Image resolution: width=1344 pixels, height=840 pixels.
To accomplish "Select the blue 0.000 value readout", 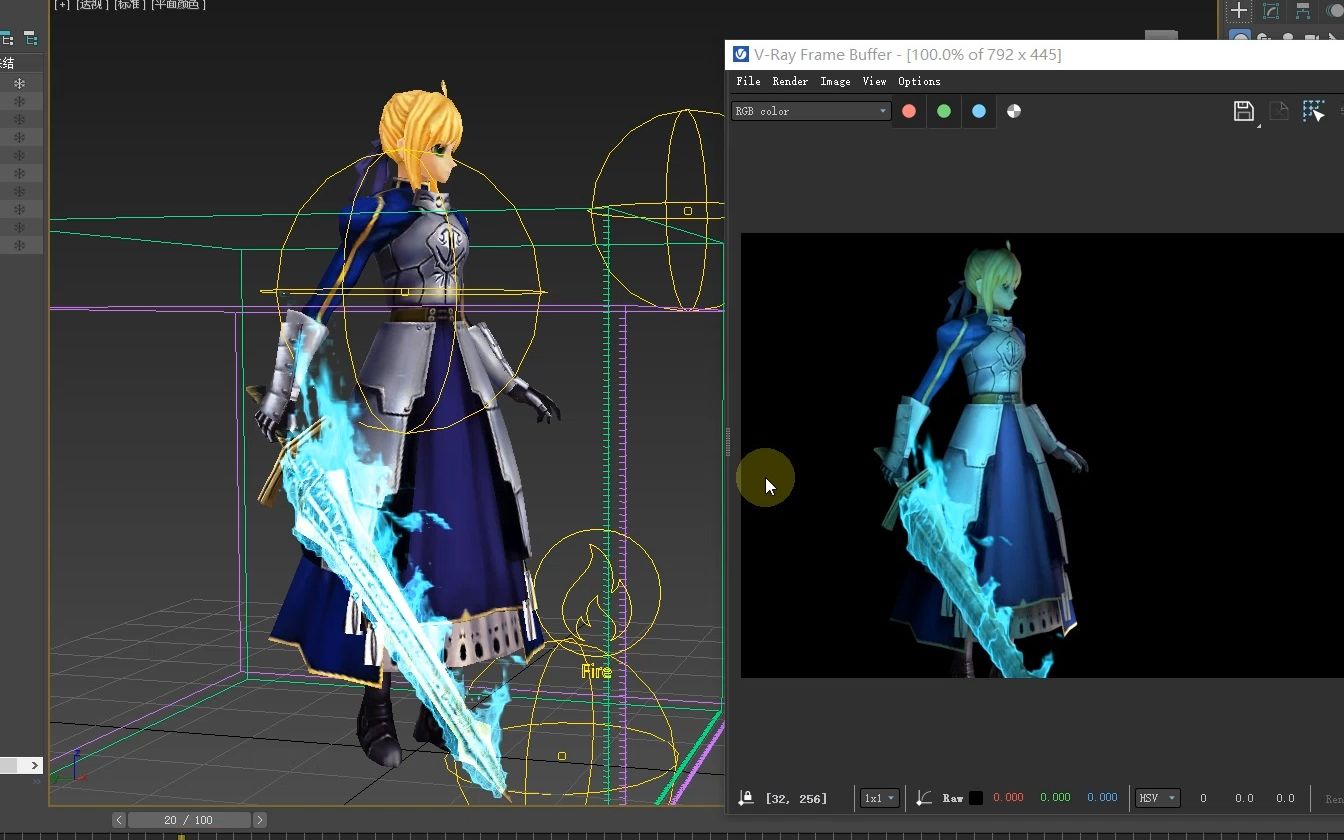I will click(1102, 798).
